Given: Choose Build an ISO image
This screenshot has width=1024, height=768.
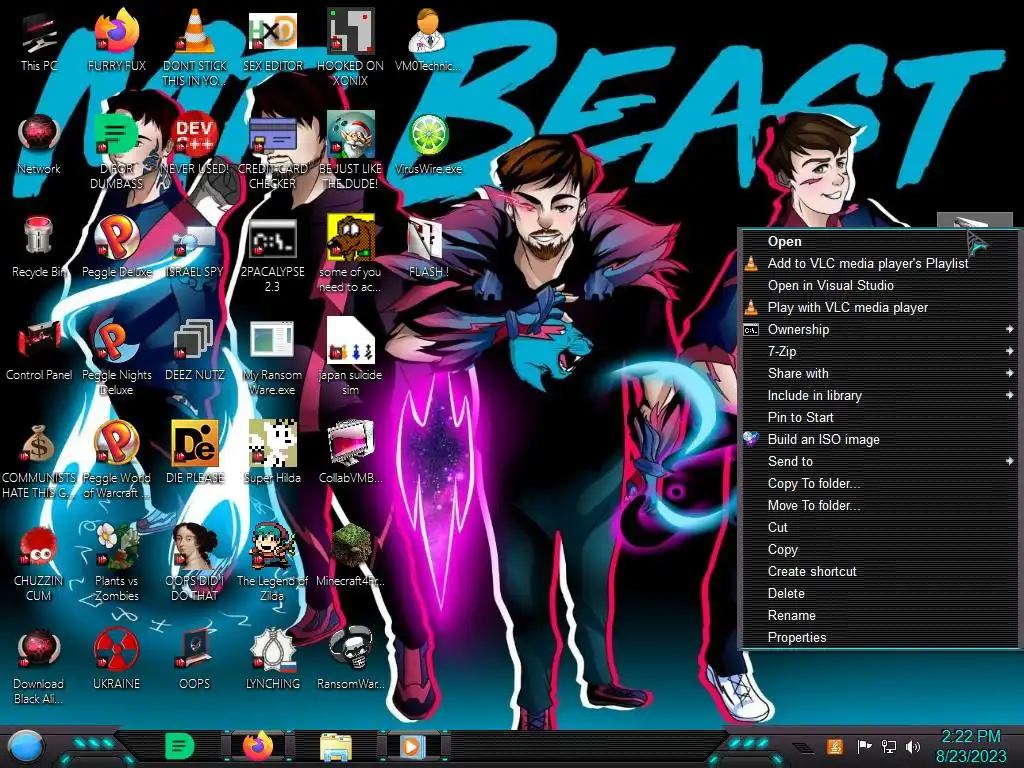Looking at the screenshot, I should coord(880,440).
